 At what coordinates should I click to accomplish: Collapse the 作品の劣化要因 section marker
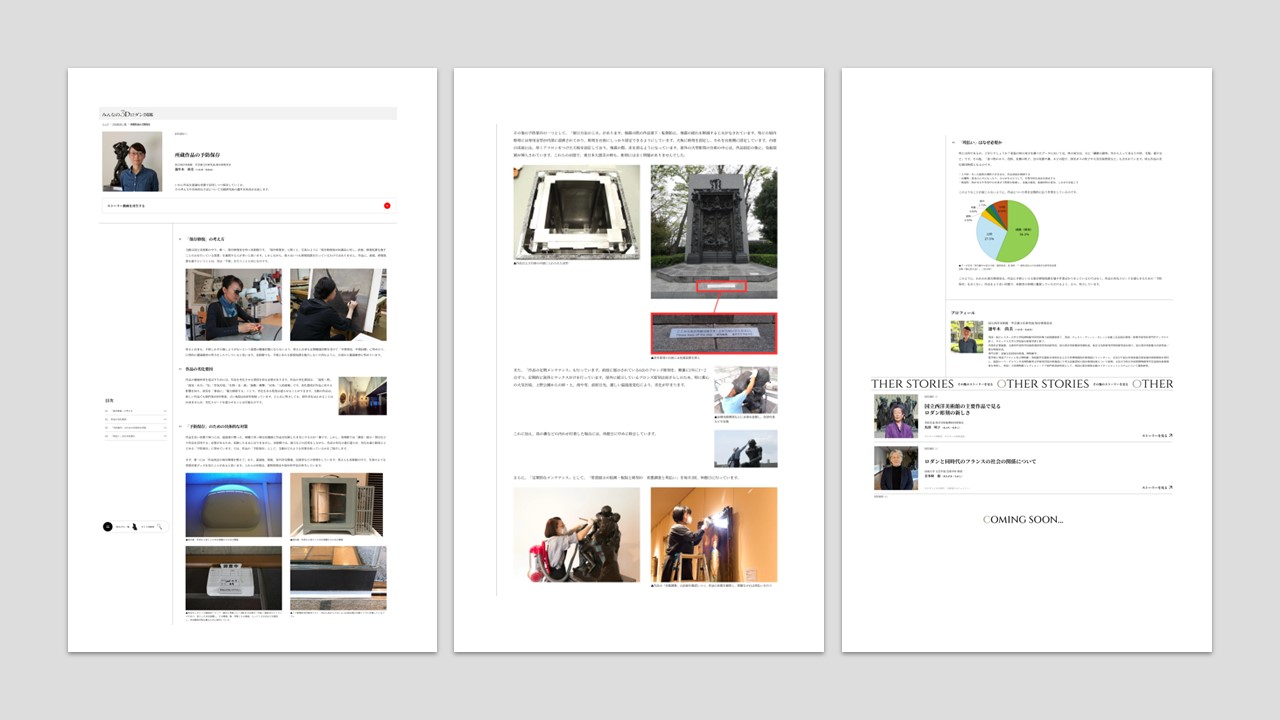[x=179, y=369]
